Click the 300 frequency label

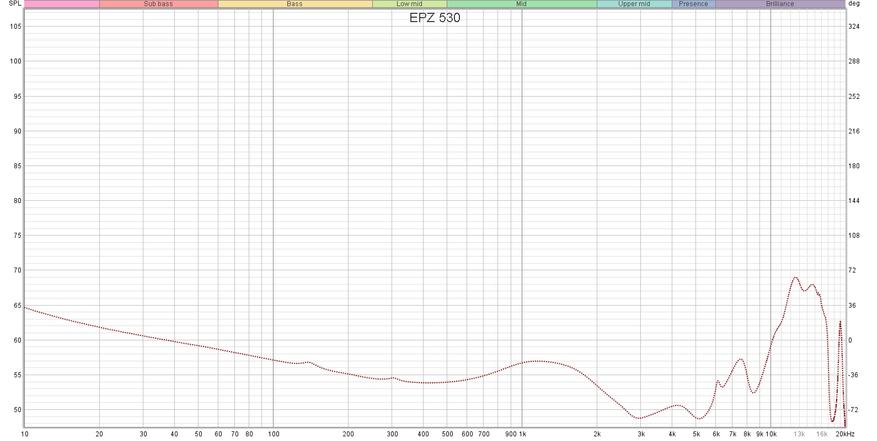(x=392, y=434)
